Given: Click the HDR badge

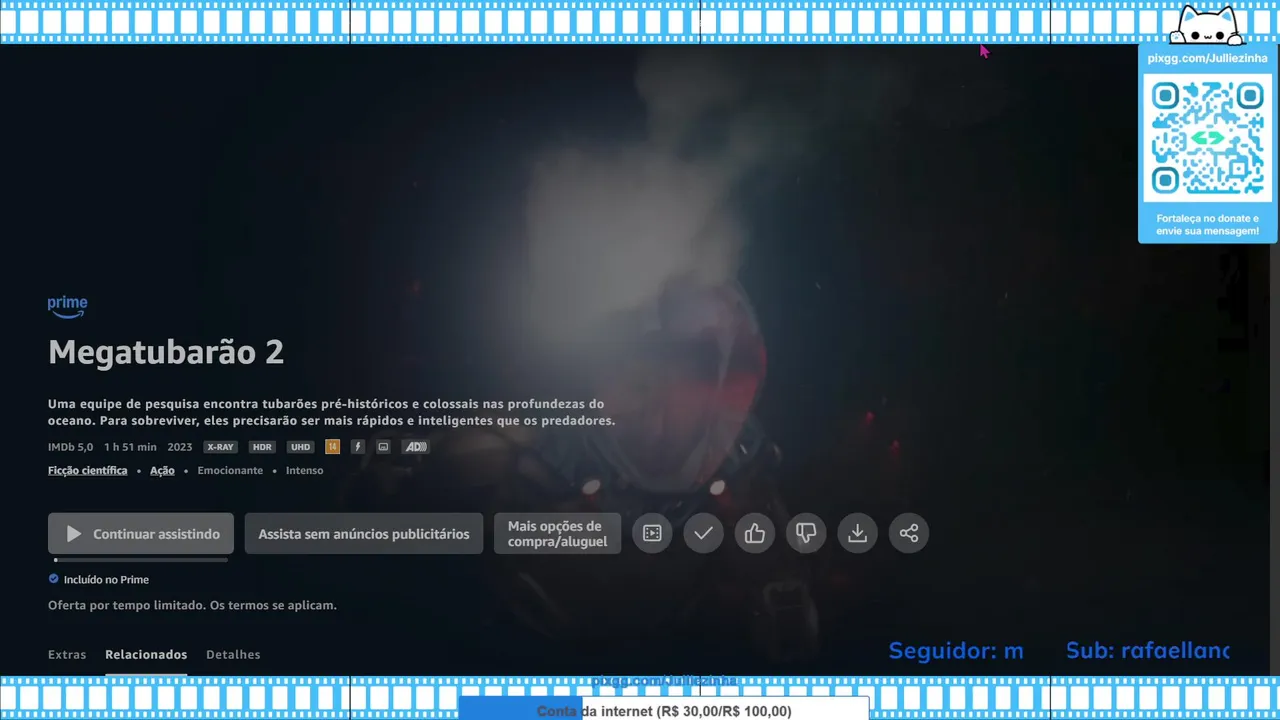Looking at the screenshot, I should pyautogui.click(x=262, y=447).
